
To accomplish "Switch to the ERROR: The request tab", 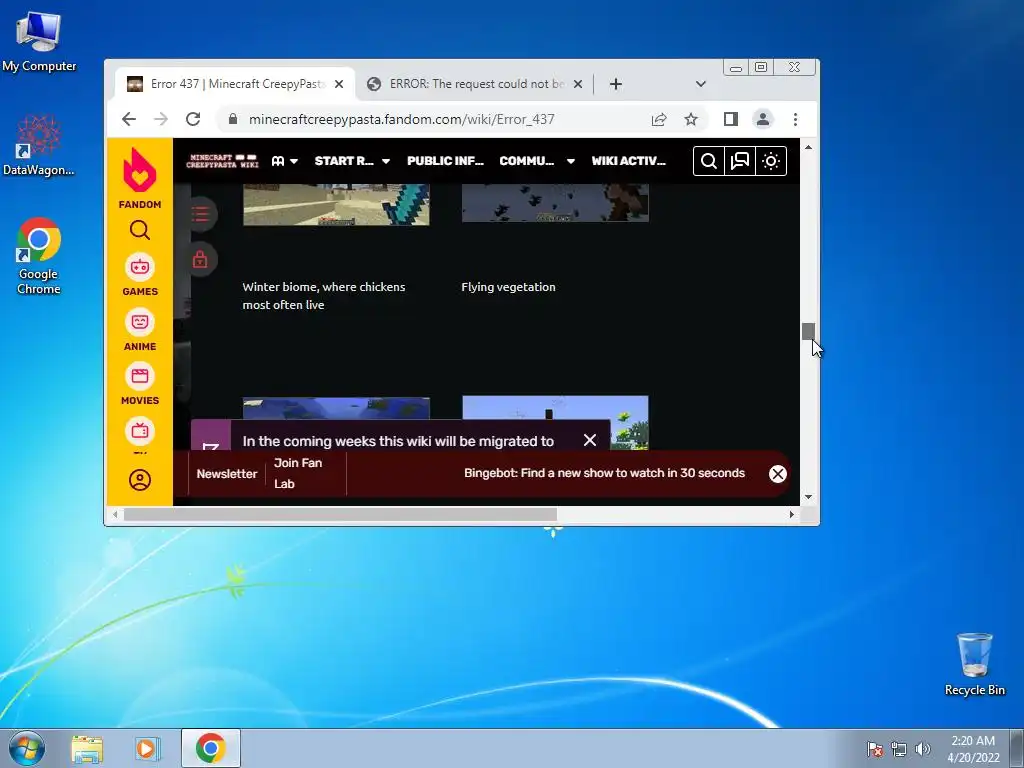I will [475, 84].
